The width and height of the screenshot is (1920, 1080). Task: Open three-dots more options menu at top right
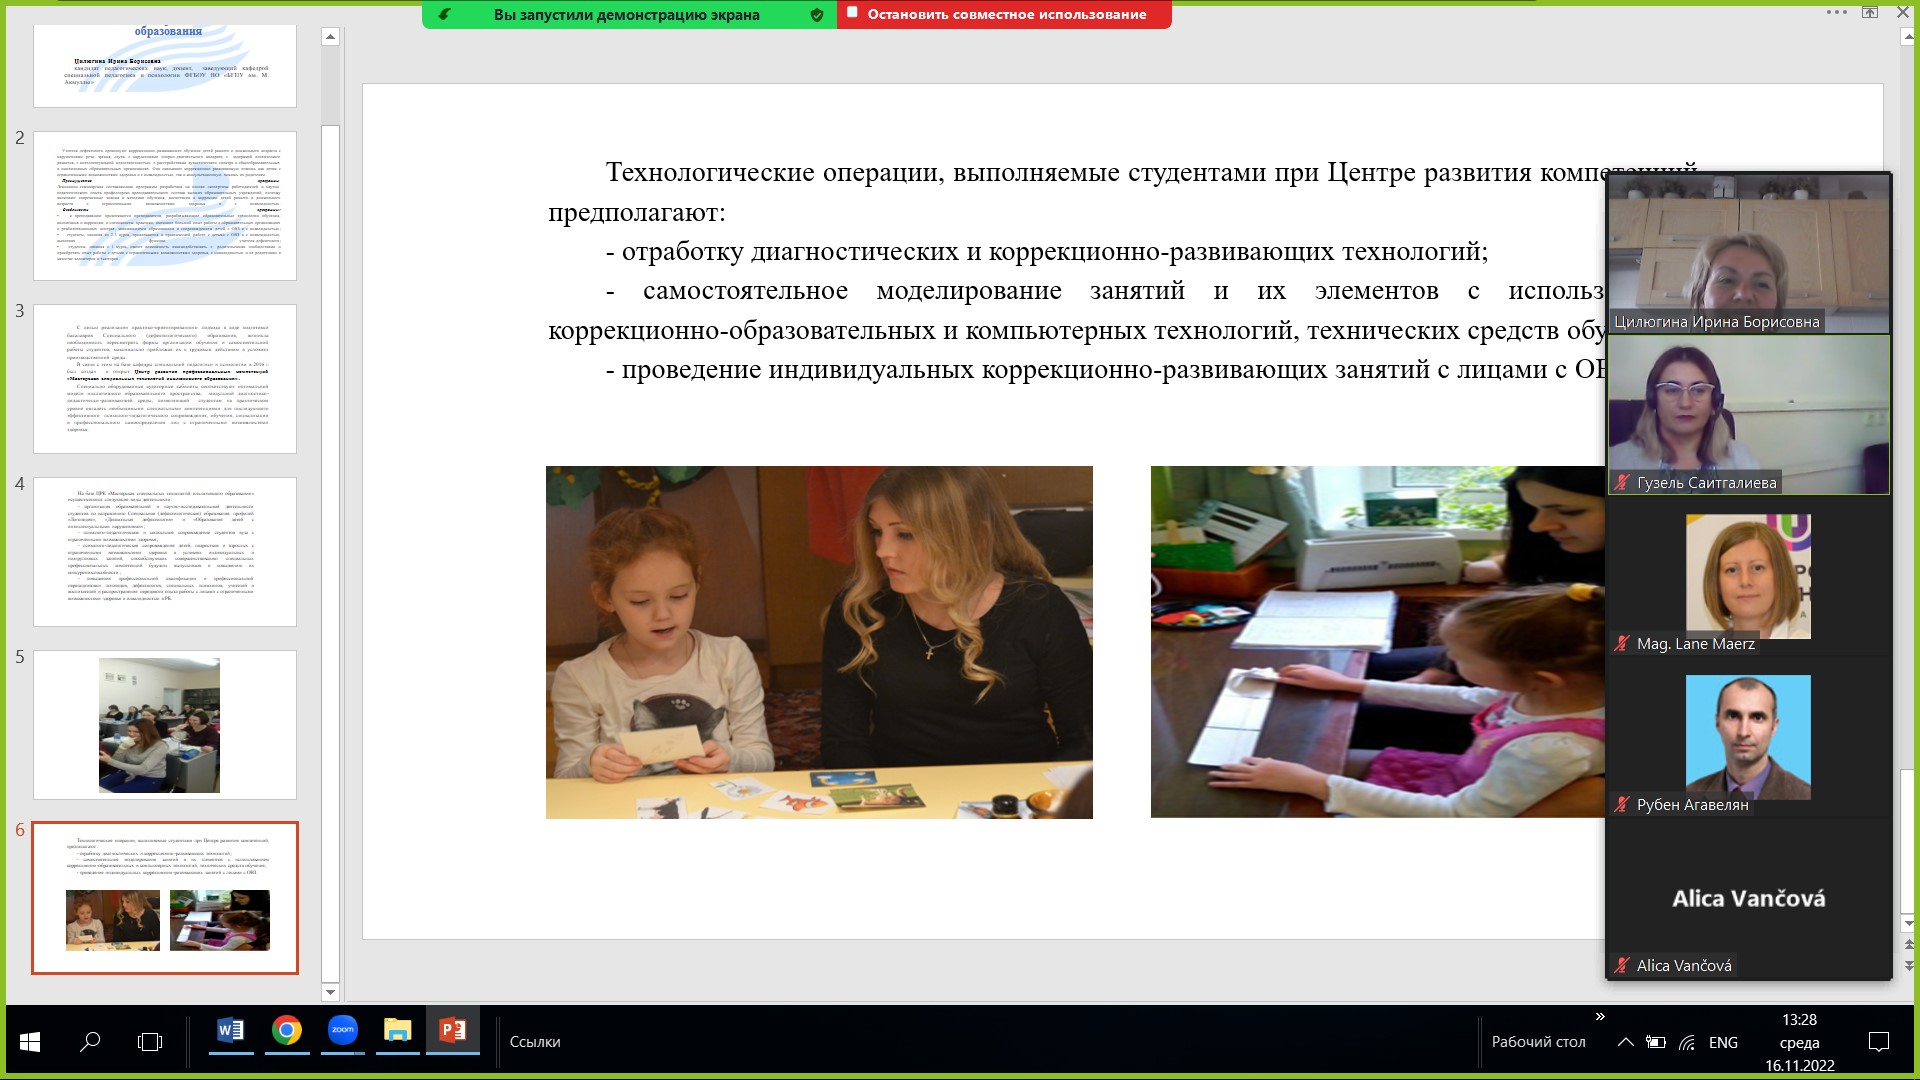1836,12
